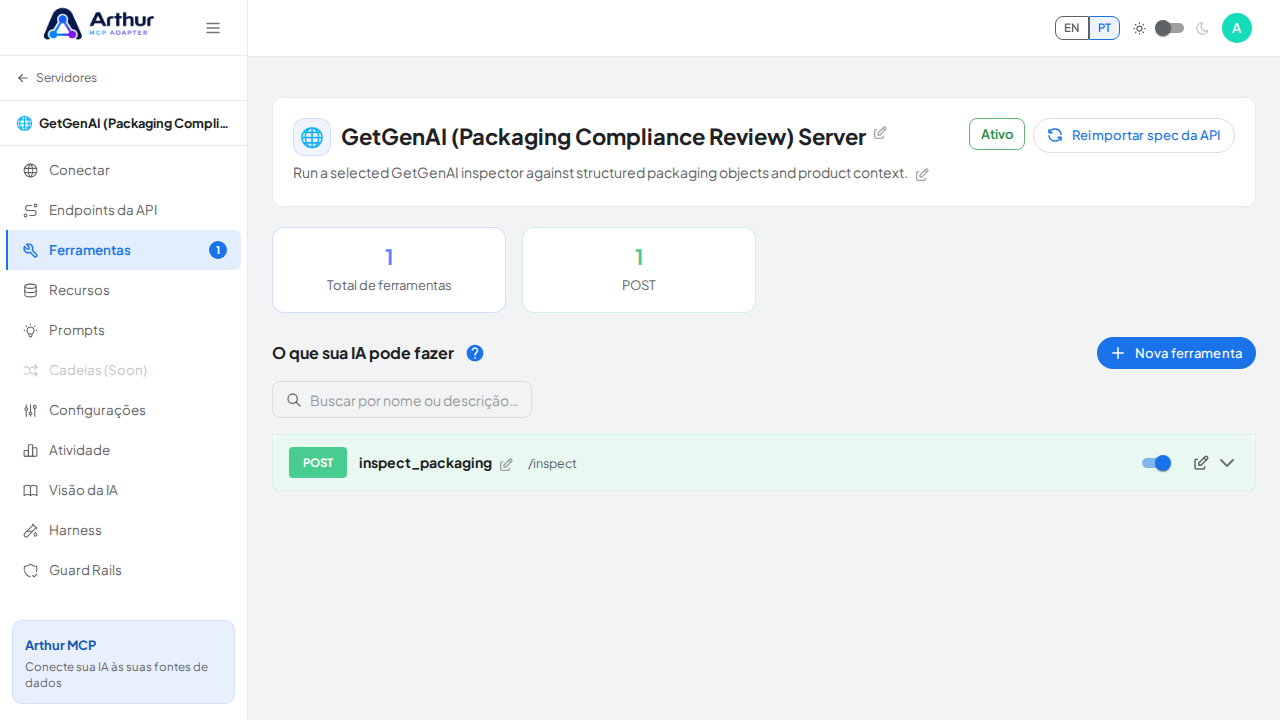Click the /inspect path text
Image resolution: width=1280 pixels, height=720 pixels.
[552, 464]
